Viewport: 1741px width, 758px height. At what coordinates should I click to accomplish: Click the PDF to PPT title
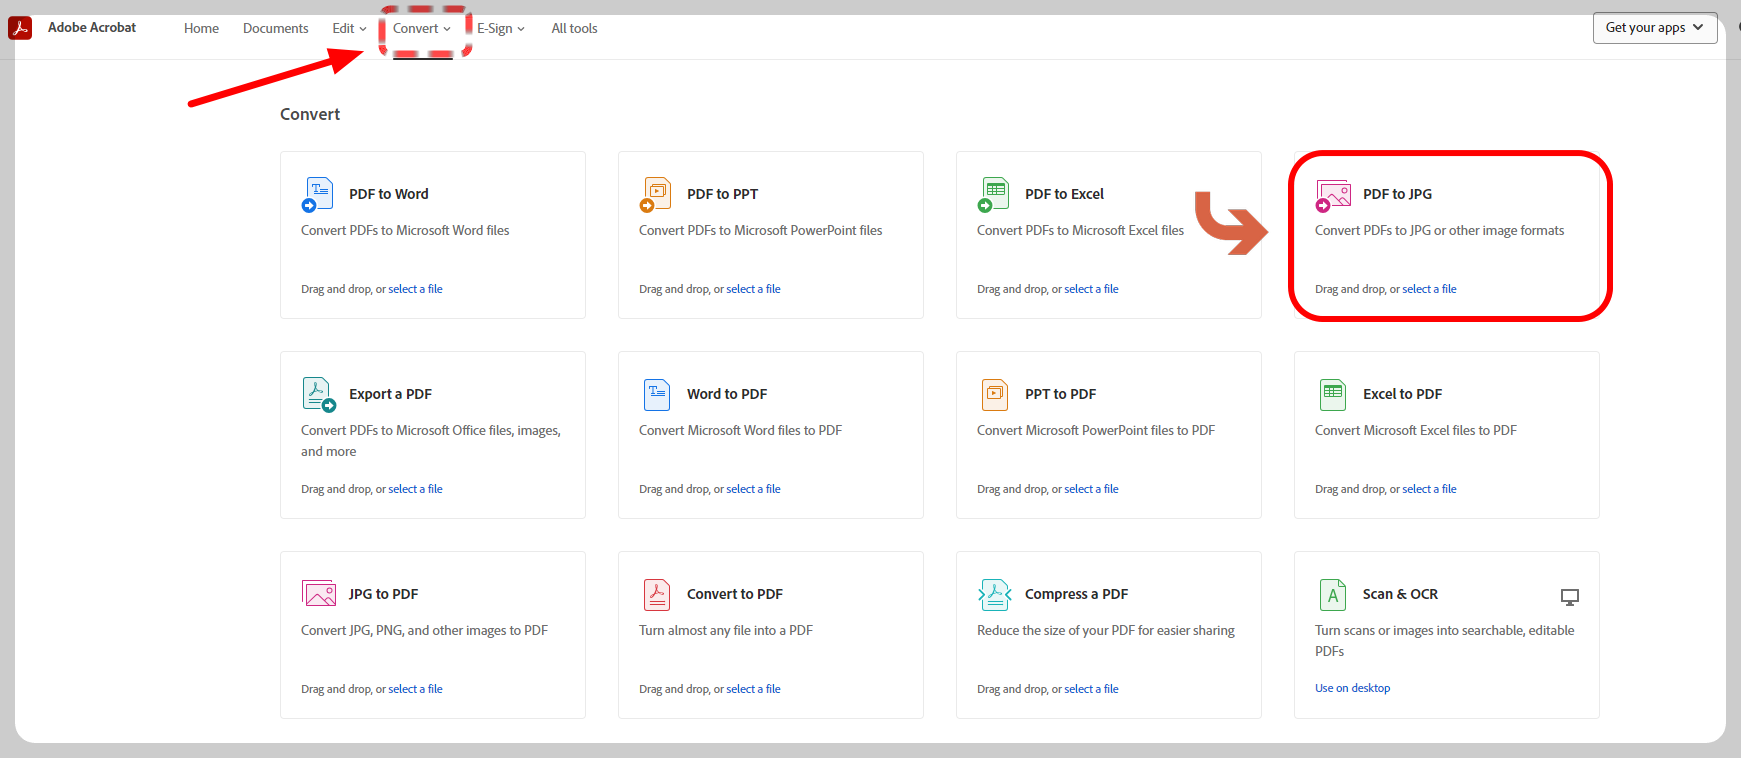pos(722,194)
